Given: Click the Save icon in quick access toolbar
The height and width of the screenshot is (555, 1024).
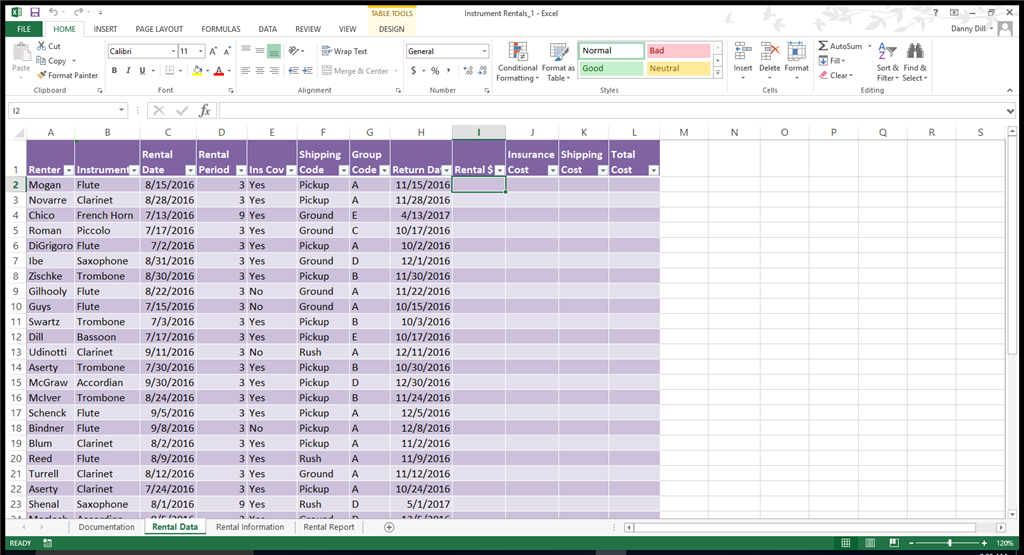Looking at the screenshot, I should [x=35, y=12].
